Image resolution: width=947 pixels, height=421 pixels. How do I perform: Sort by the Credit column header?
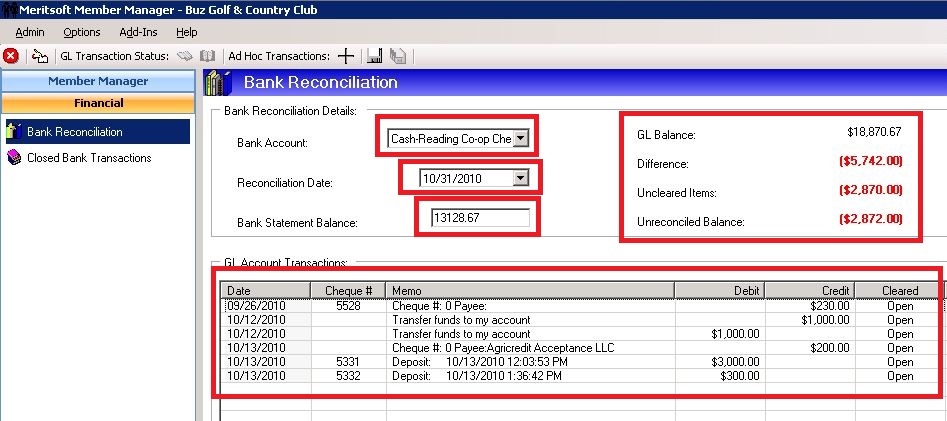[810, 291]
